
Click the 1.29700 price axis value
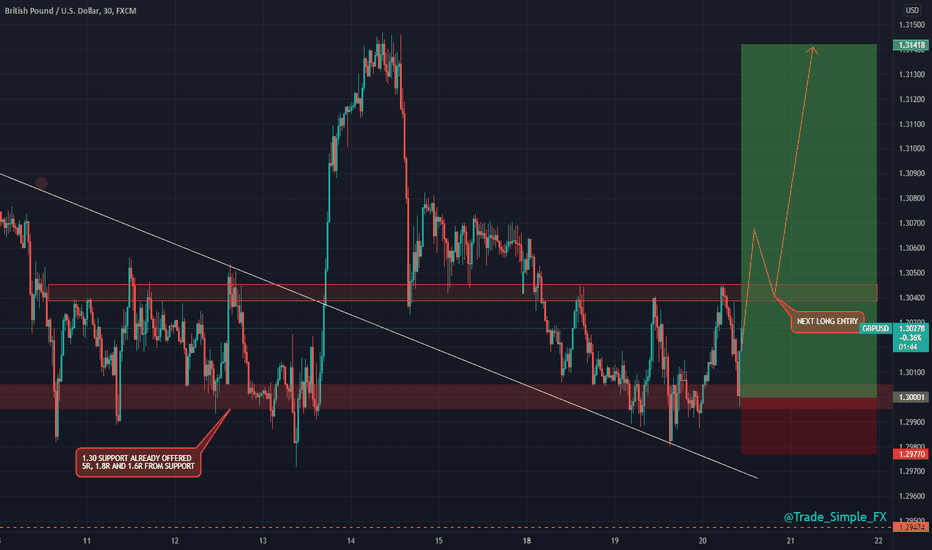point(912,472)
